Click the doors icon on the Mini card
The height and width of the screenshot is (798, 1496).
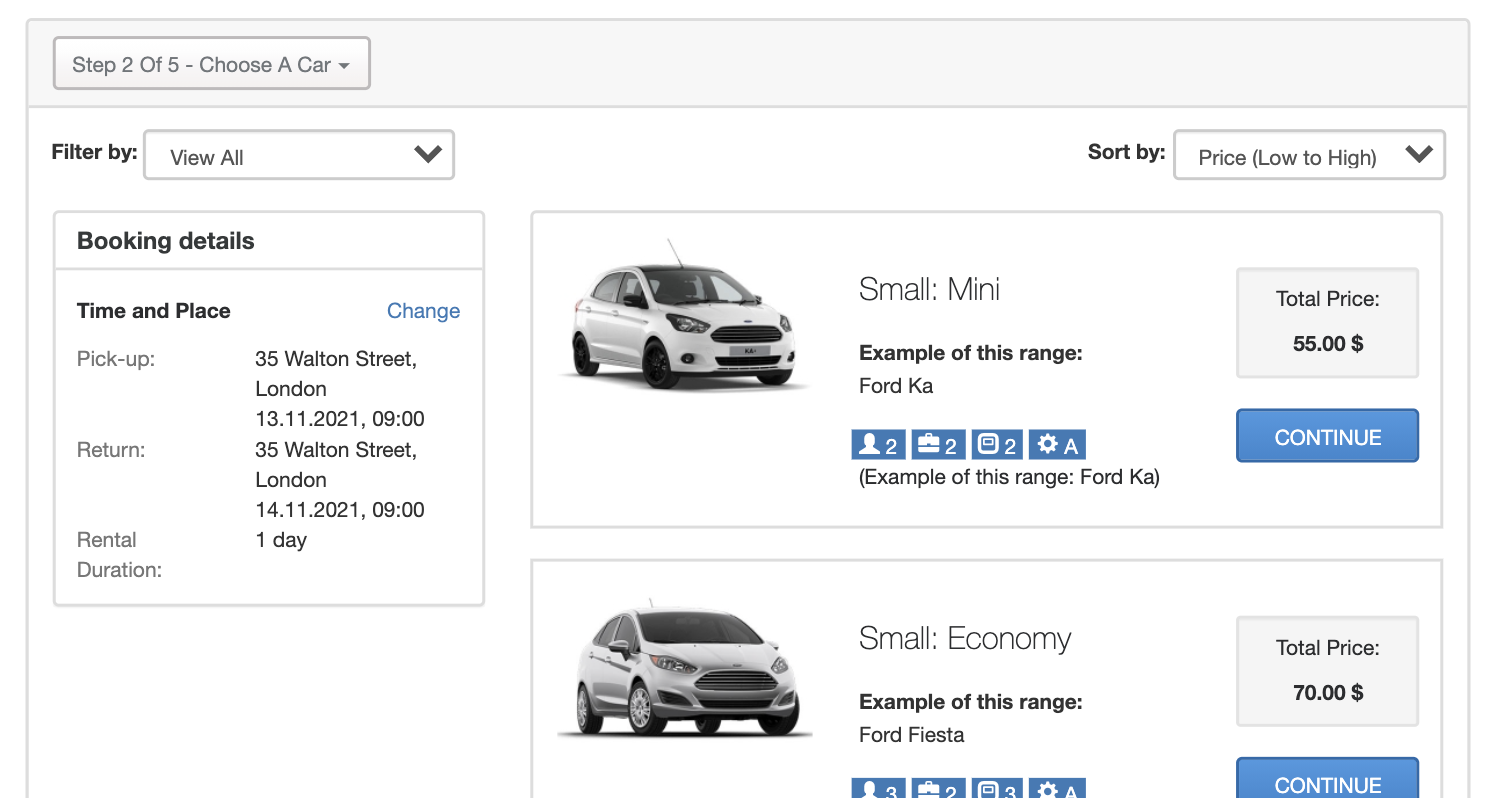click(996, 444)
